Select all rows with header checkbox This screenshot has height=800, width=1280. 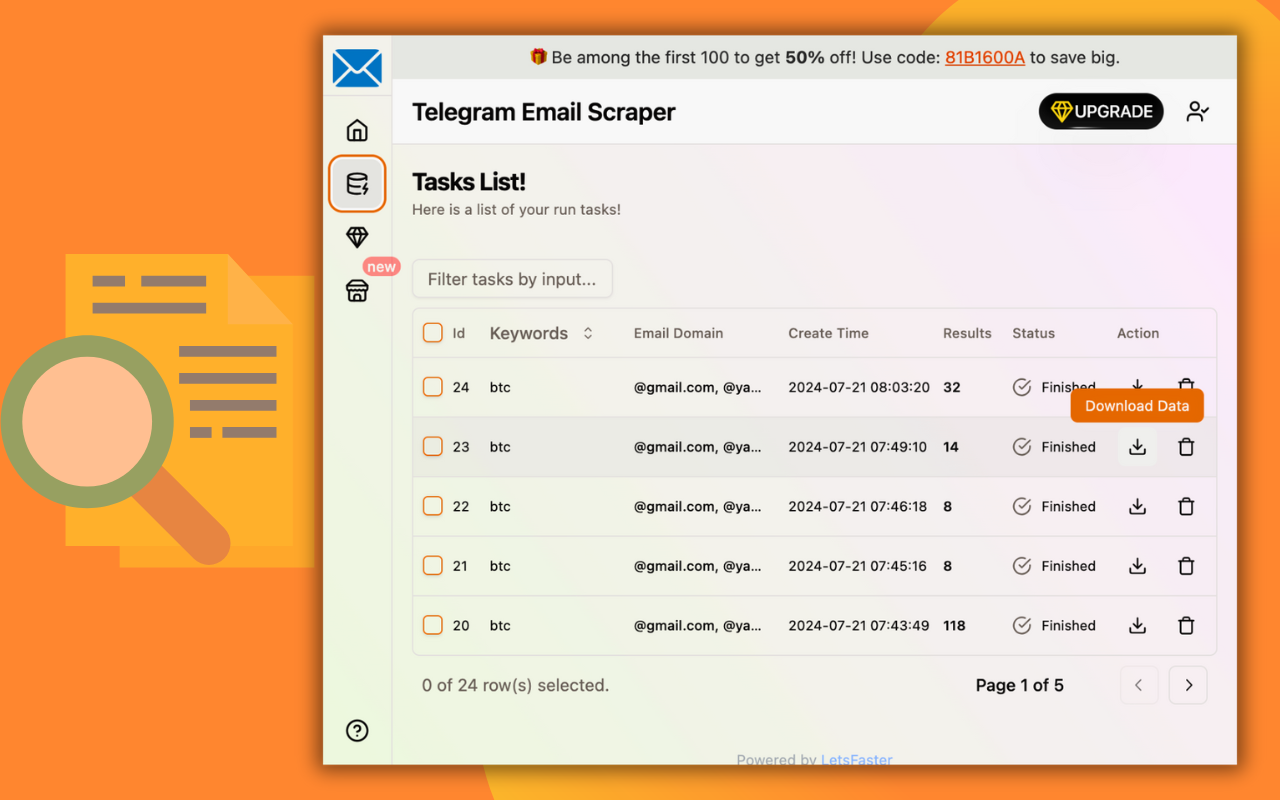click(432, 333)
